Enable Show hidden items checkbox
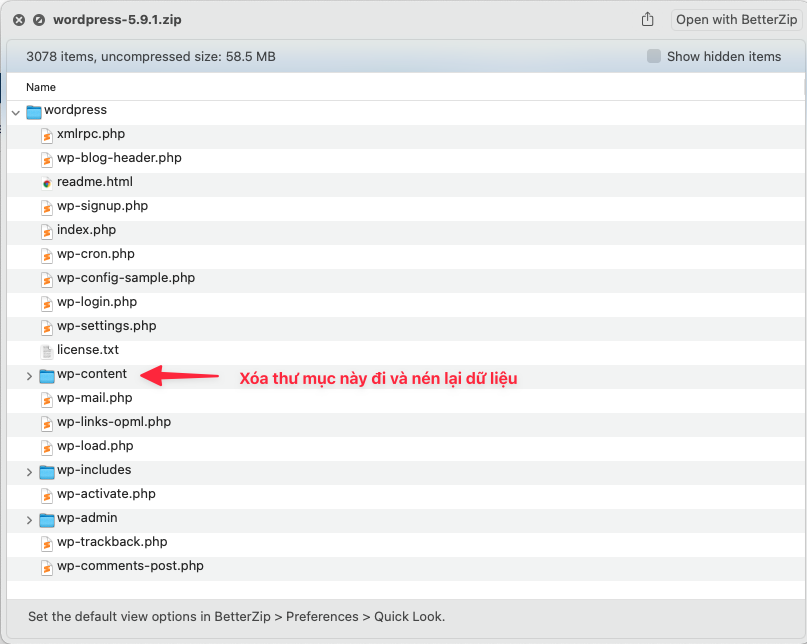 click(654, 56)
